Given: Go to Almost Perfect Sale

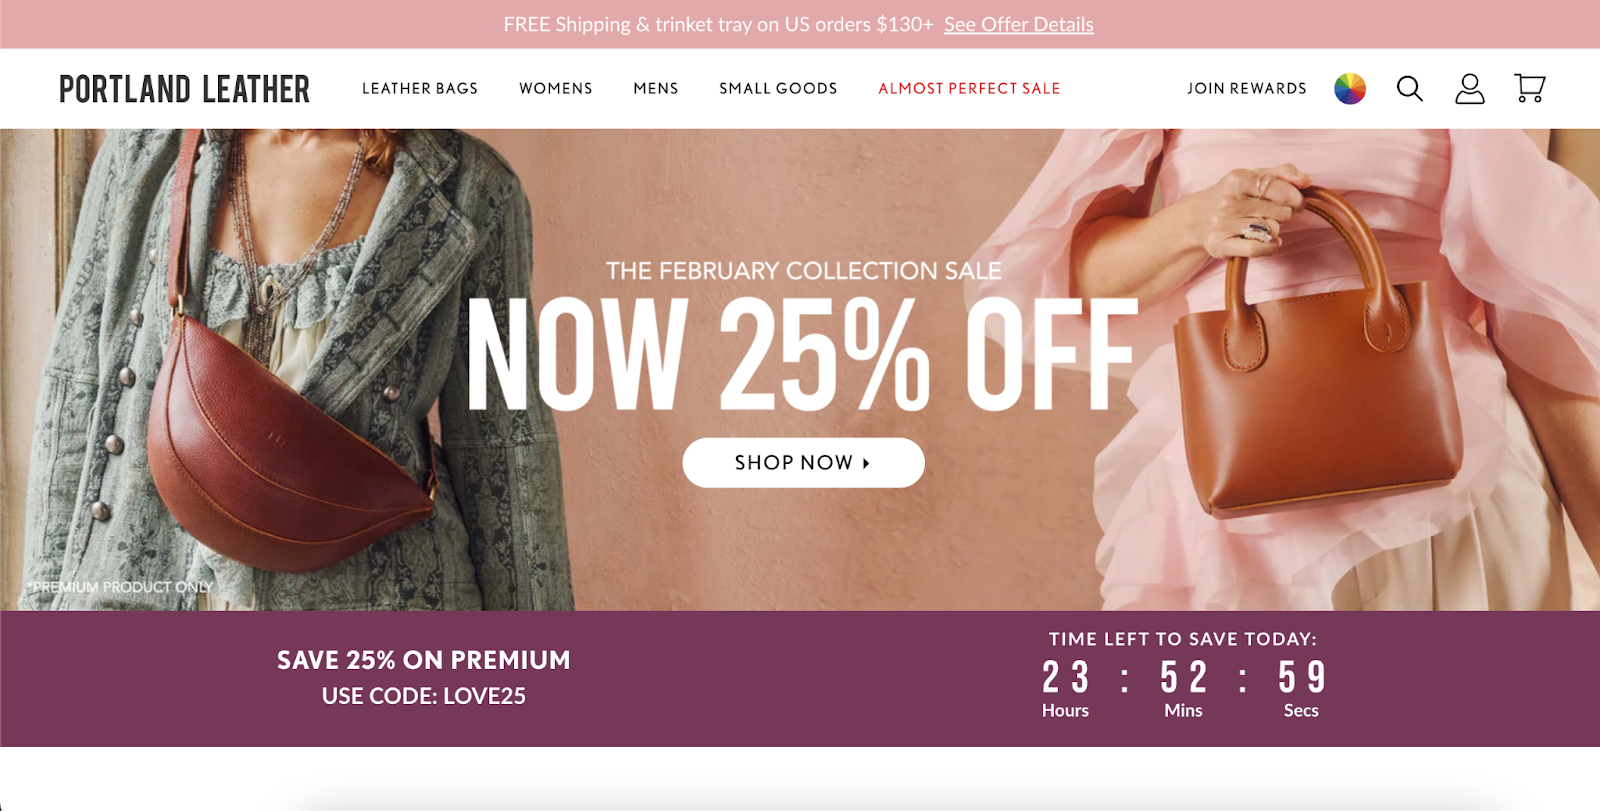Looking at the screenshot, I should [969, 88].
